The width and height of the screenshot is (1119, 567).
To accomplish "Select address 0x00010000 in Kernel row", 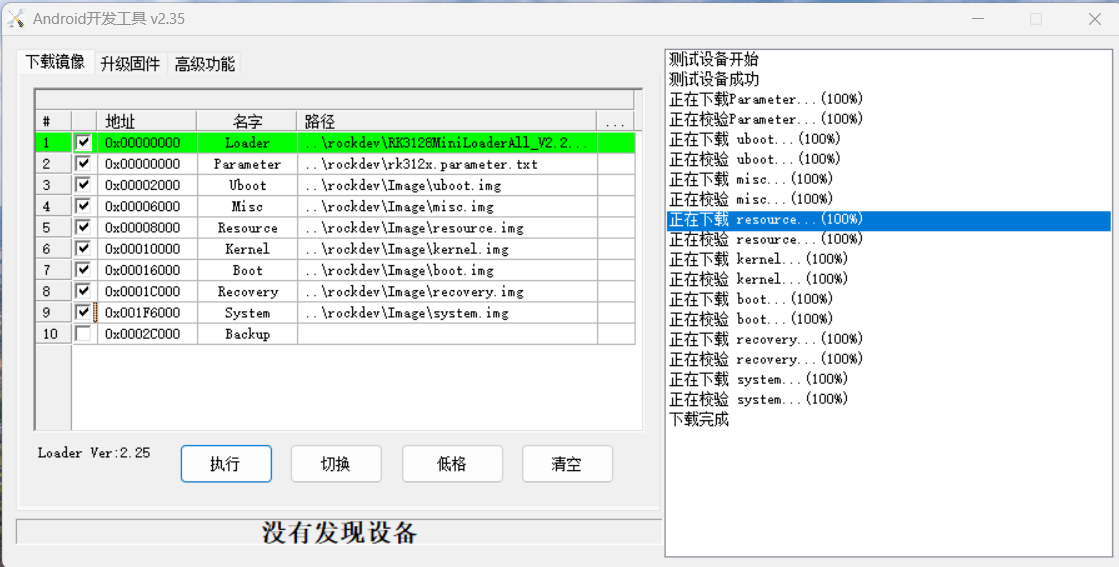I will pyautogui.click(x=147, y=249).
